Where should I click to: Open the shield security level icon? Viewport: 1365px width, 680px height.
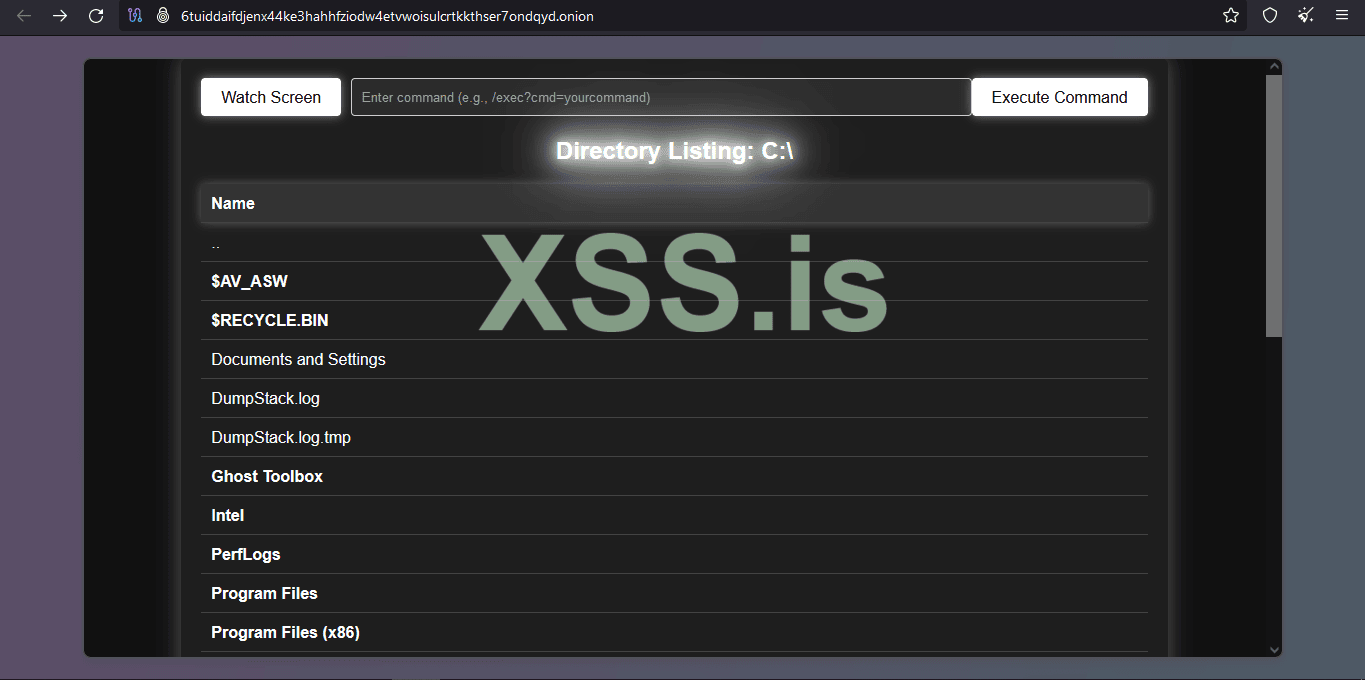[x=1270, y=16]
